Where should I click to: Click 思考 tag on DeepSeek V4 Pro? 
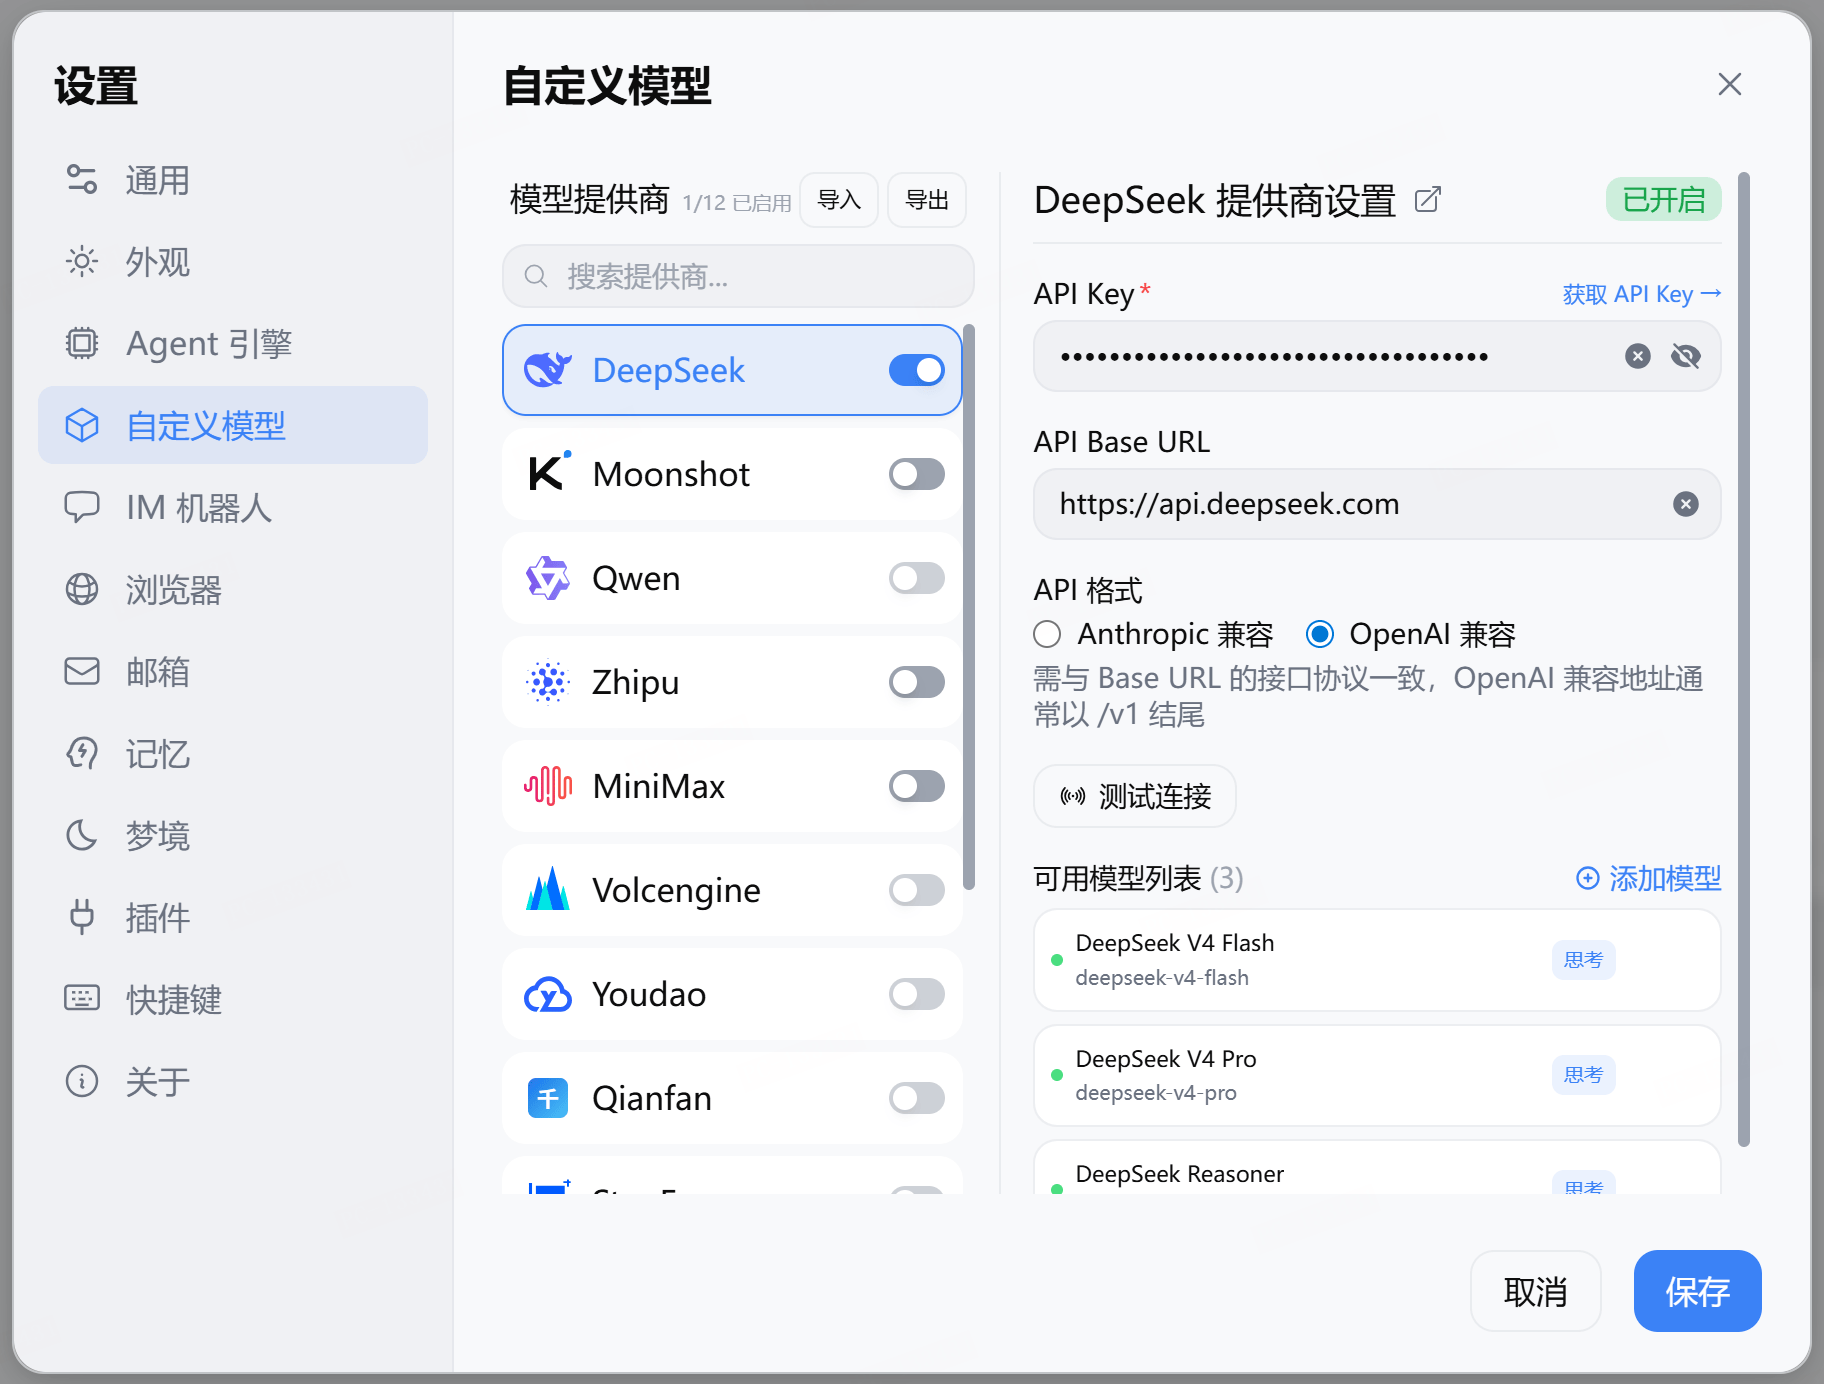(1584, 1075)
